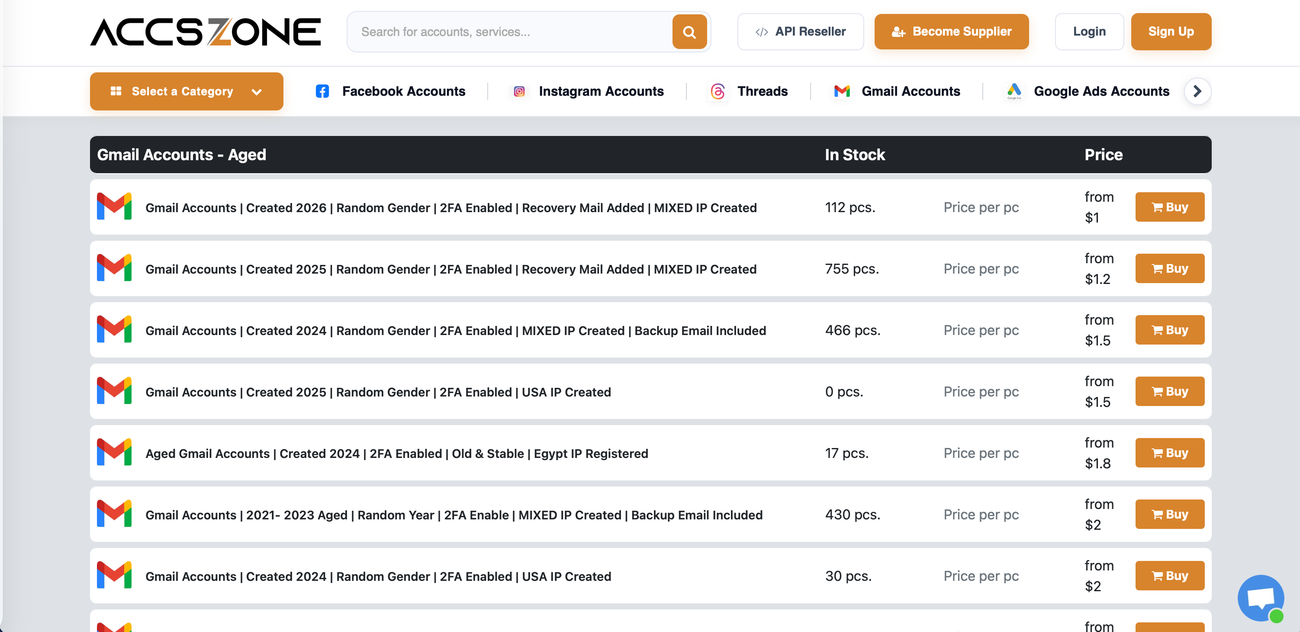Image resolution: width=1300 pixels, height=632 pixels.
Task: Open Created 2024 MIXED IP Backup Email listing
Action: coord(456,331)
